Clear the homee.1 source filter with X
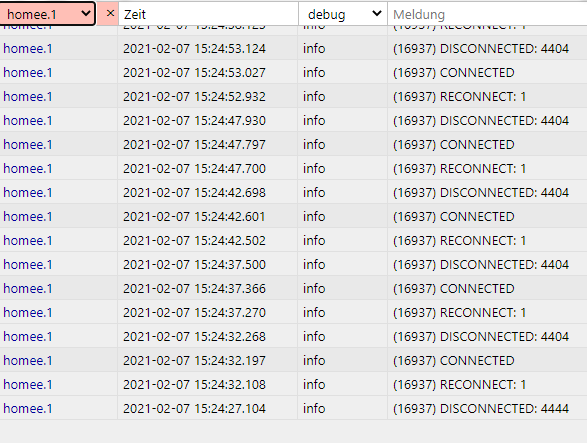 click(x=110, y=13)
